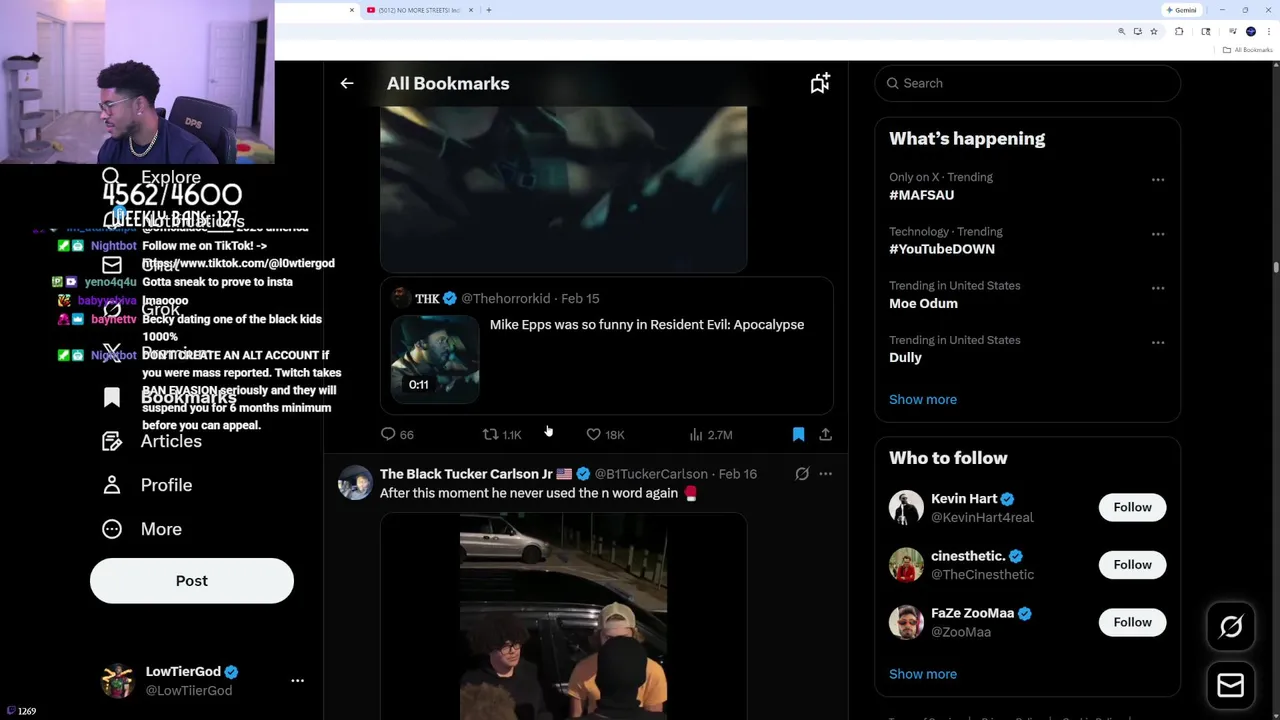Open Gemini in the browser
The image size is (1280, 720).
(1181, 10)
